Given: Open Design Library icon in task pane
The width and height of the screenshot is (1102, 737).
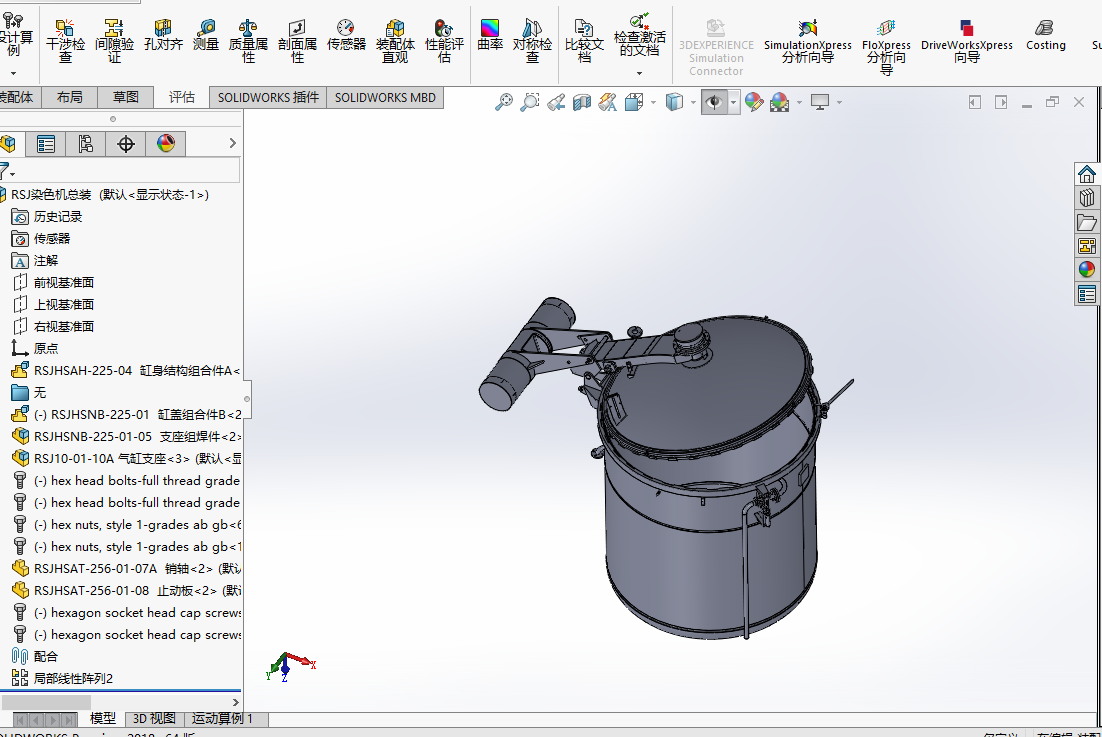Looking at the screenshot, I should 1087,198.
